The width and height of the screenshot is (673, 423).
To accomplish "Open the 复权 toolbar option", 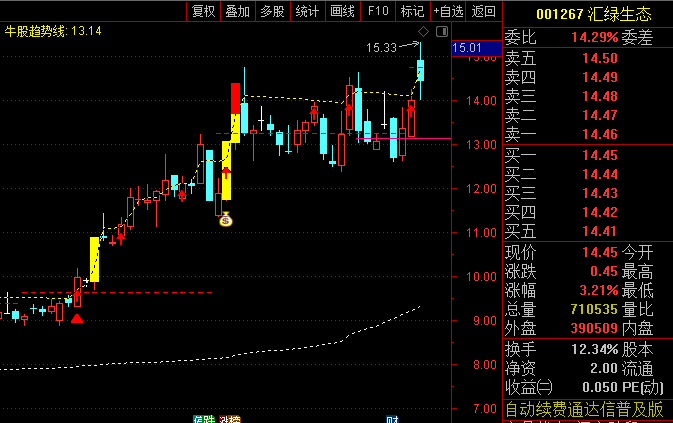I will (x=203, y=11).
